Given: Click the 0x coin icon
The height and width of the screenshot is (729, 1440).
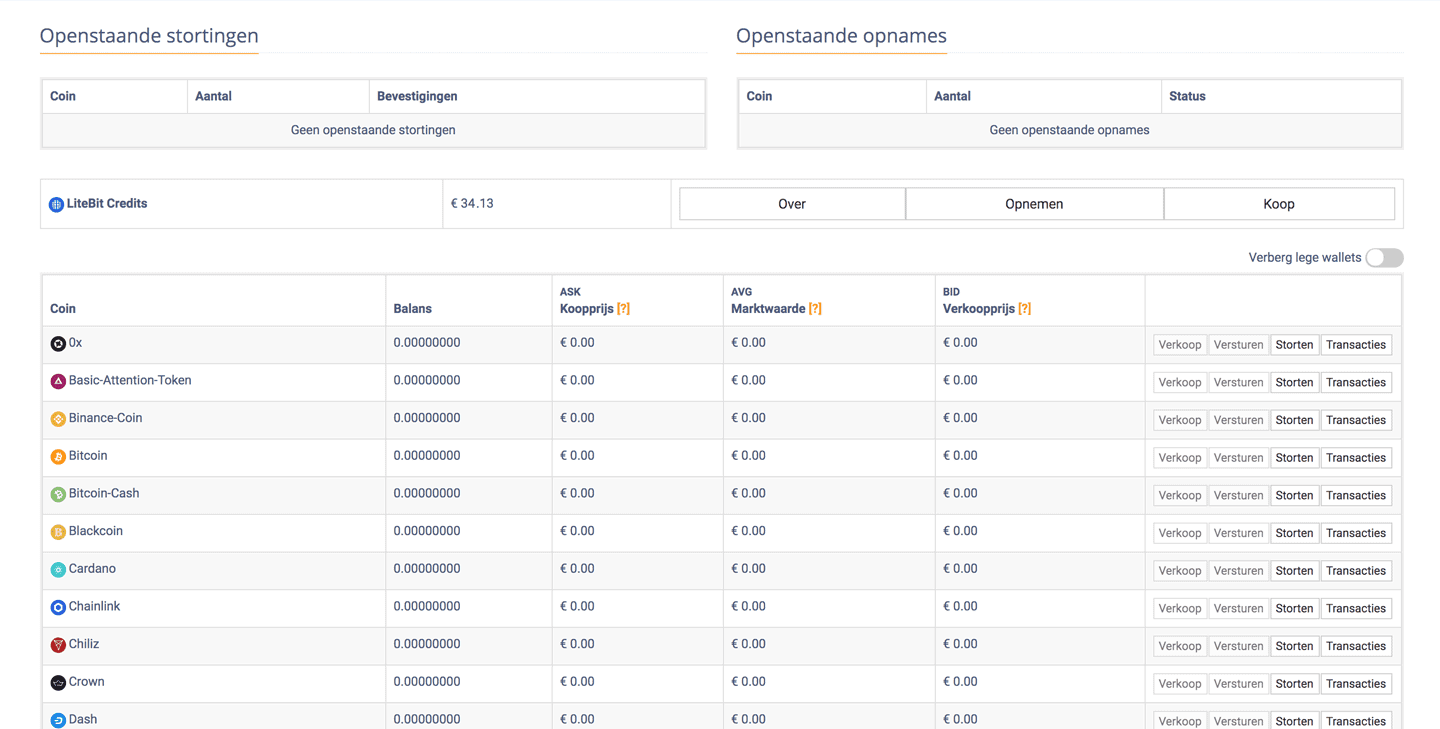Looking at the screenshot, I should [x=58, y=344].
